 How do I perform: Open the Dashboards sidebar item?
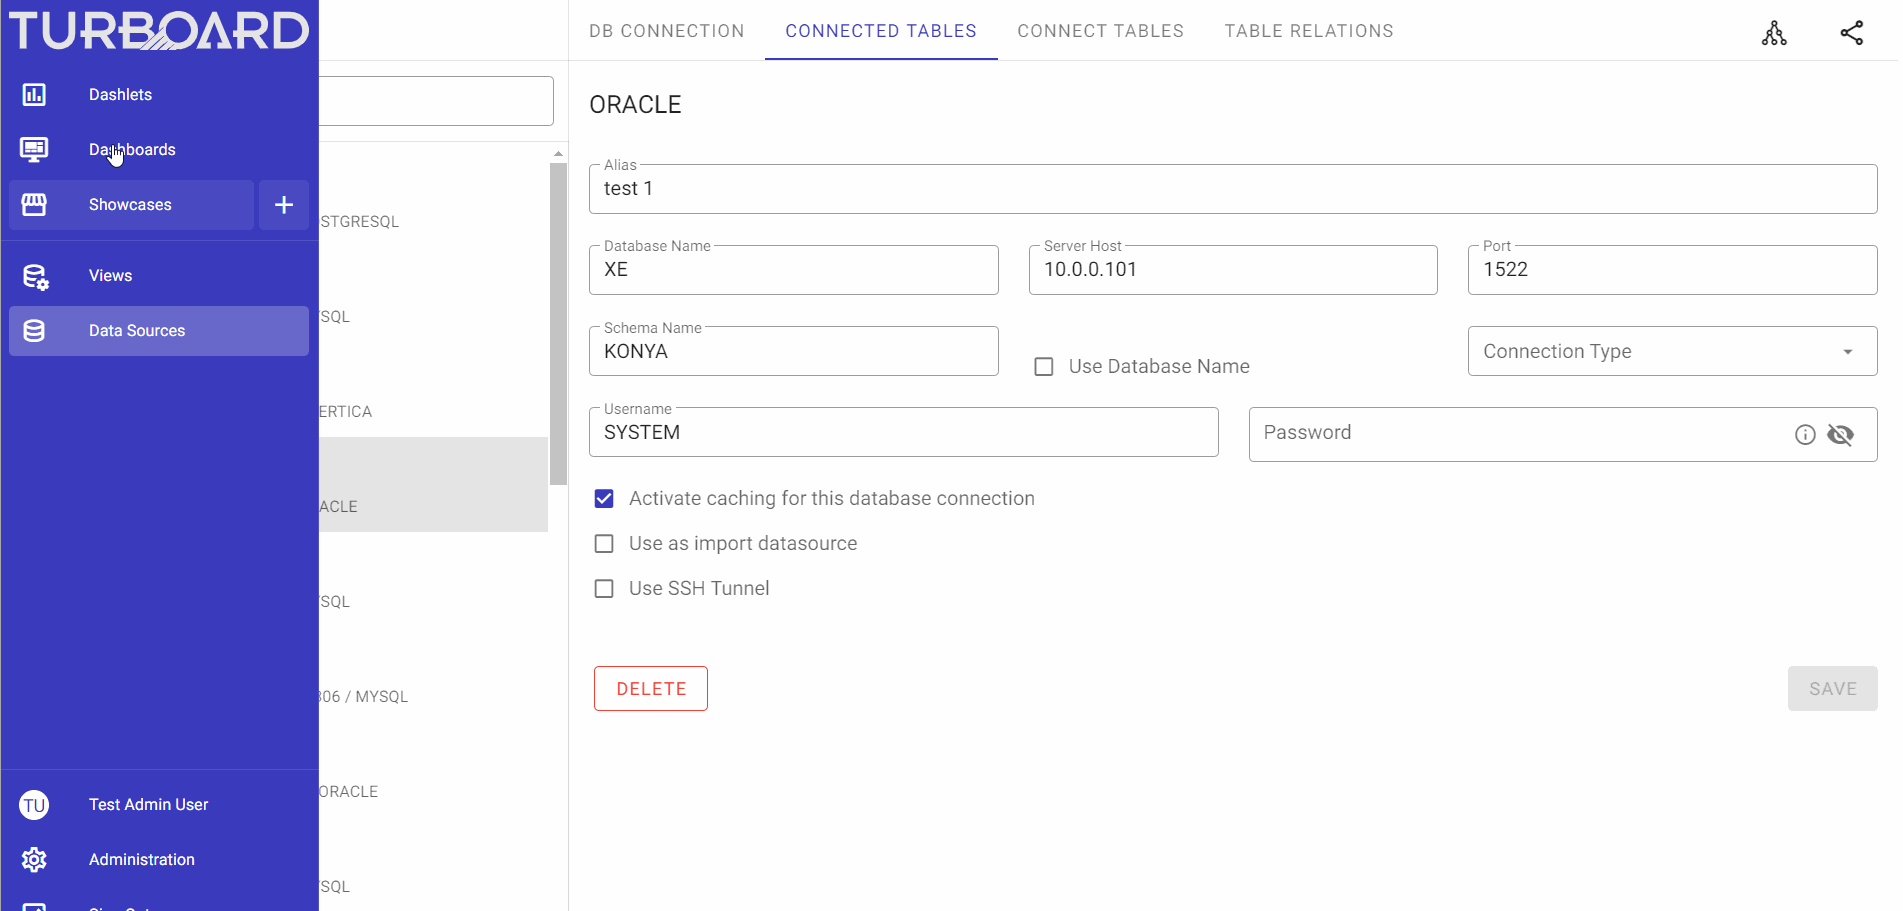pos(159,150)
